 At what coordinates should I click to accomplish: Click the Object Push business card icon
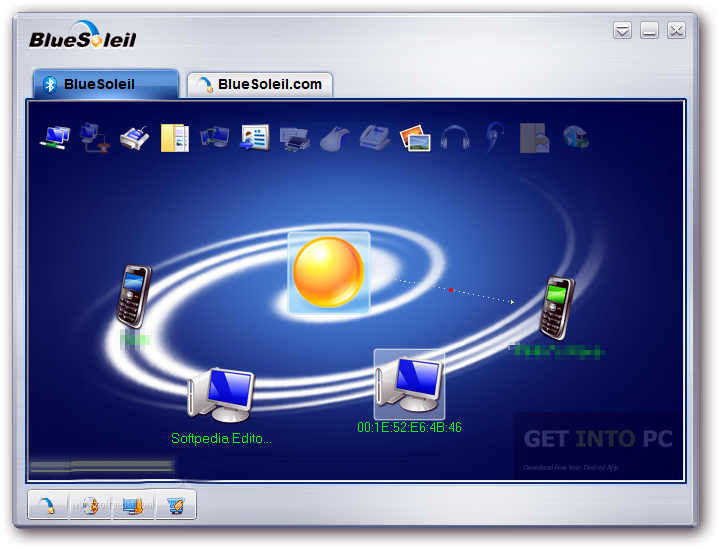pyautogui.click(x=254, y=138)
